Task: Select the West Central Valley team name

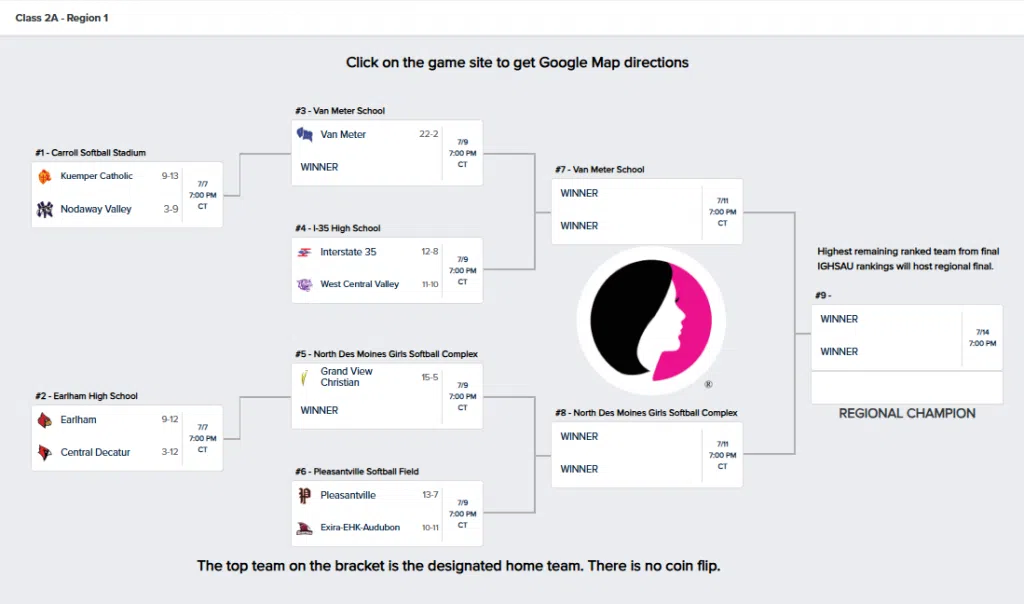Action: pyautogui.click(x=359, y=284)
